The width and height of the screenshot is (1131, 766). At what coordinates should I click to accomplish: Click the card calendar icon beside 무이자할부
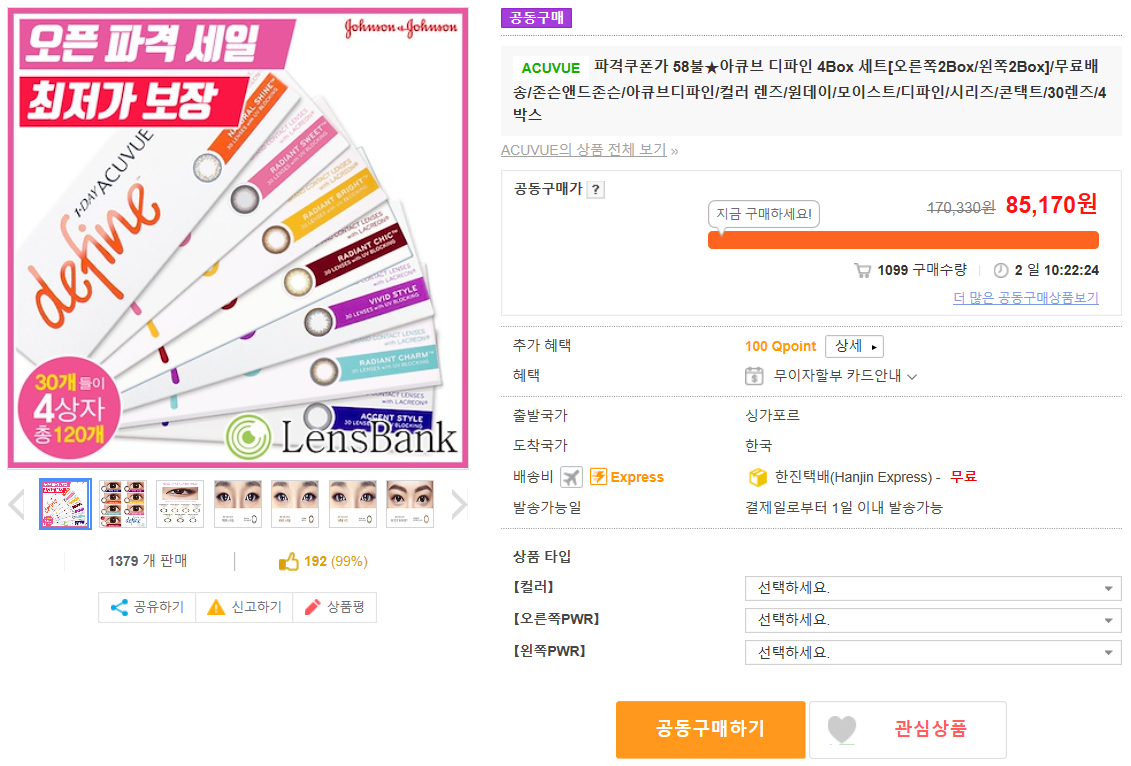(754, 376)
